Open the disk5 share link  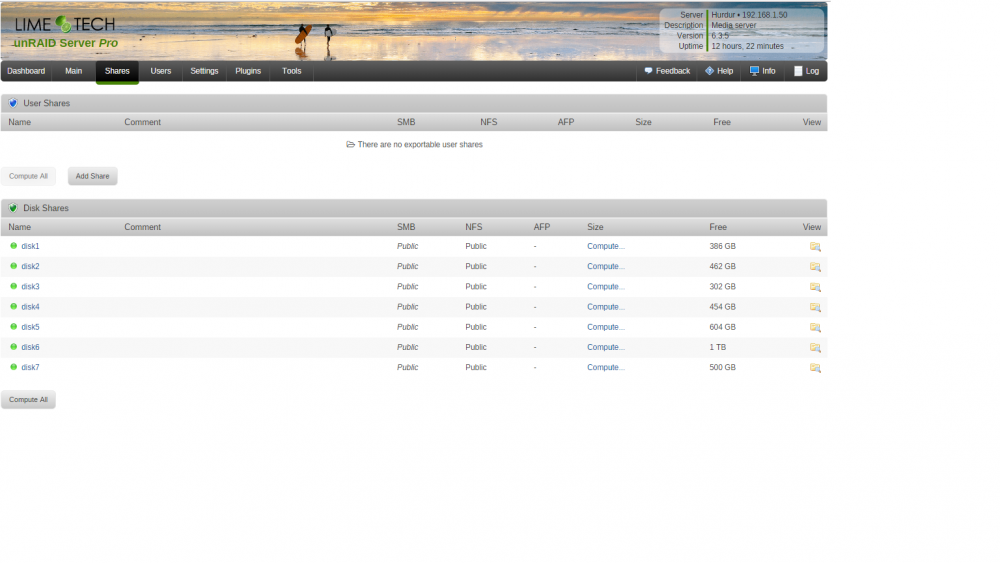pyautogui.click(x=30, y=327)
